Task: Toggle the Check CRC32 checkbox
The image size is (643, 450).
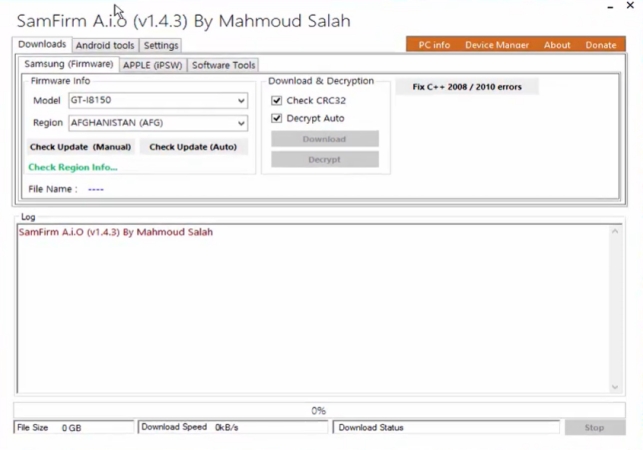Action: point(277,101)
